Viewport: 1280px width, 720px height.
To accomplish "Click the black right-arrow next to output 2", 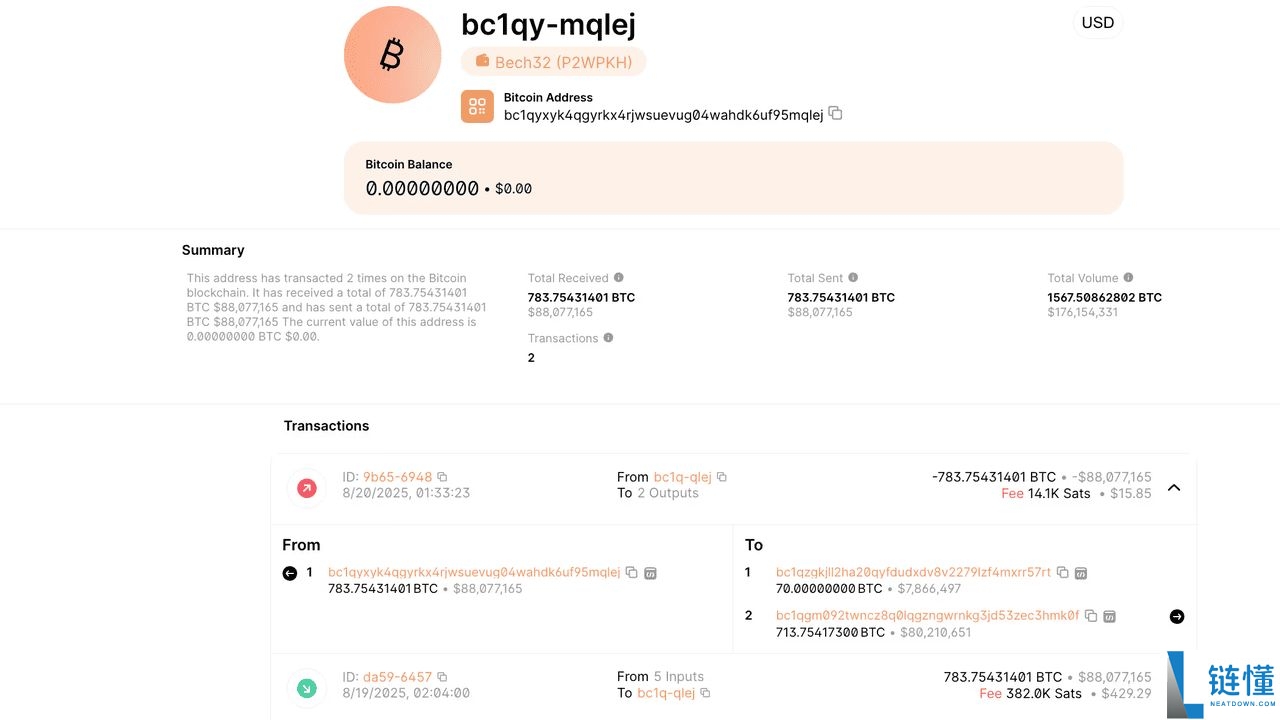I will click(1177, 617).
